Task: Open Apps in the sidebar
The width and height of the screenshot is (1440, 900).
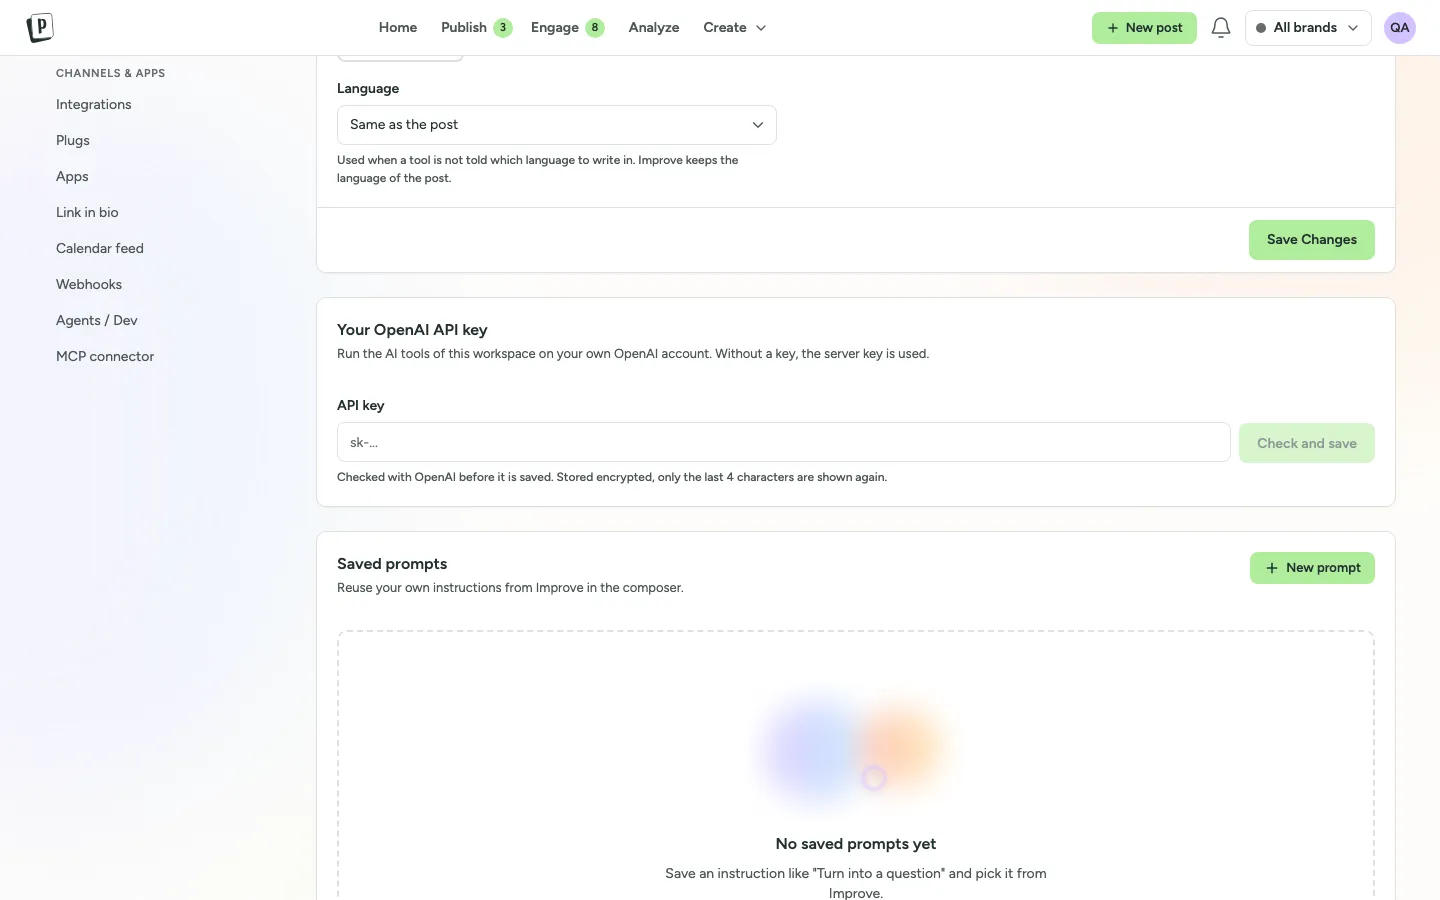Action: click(72, 177)
